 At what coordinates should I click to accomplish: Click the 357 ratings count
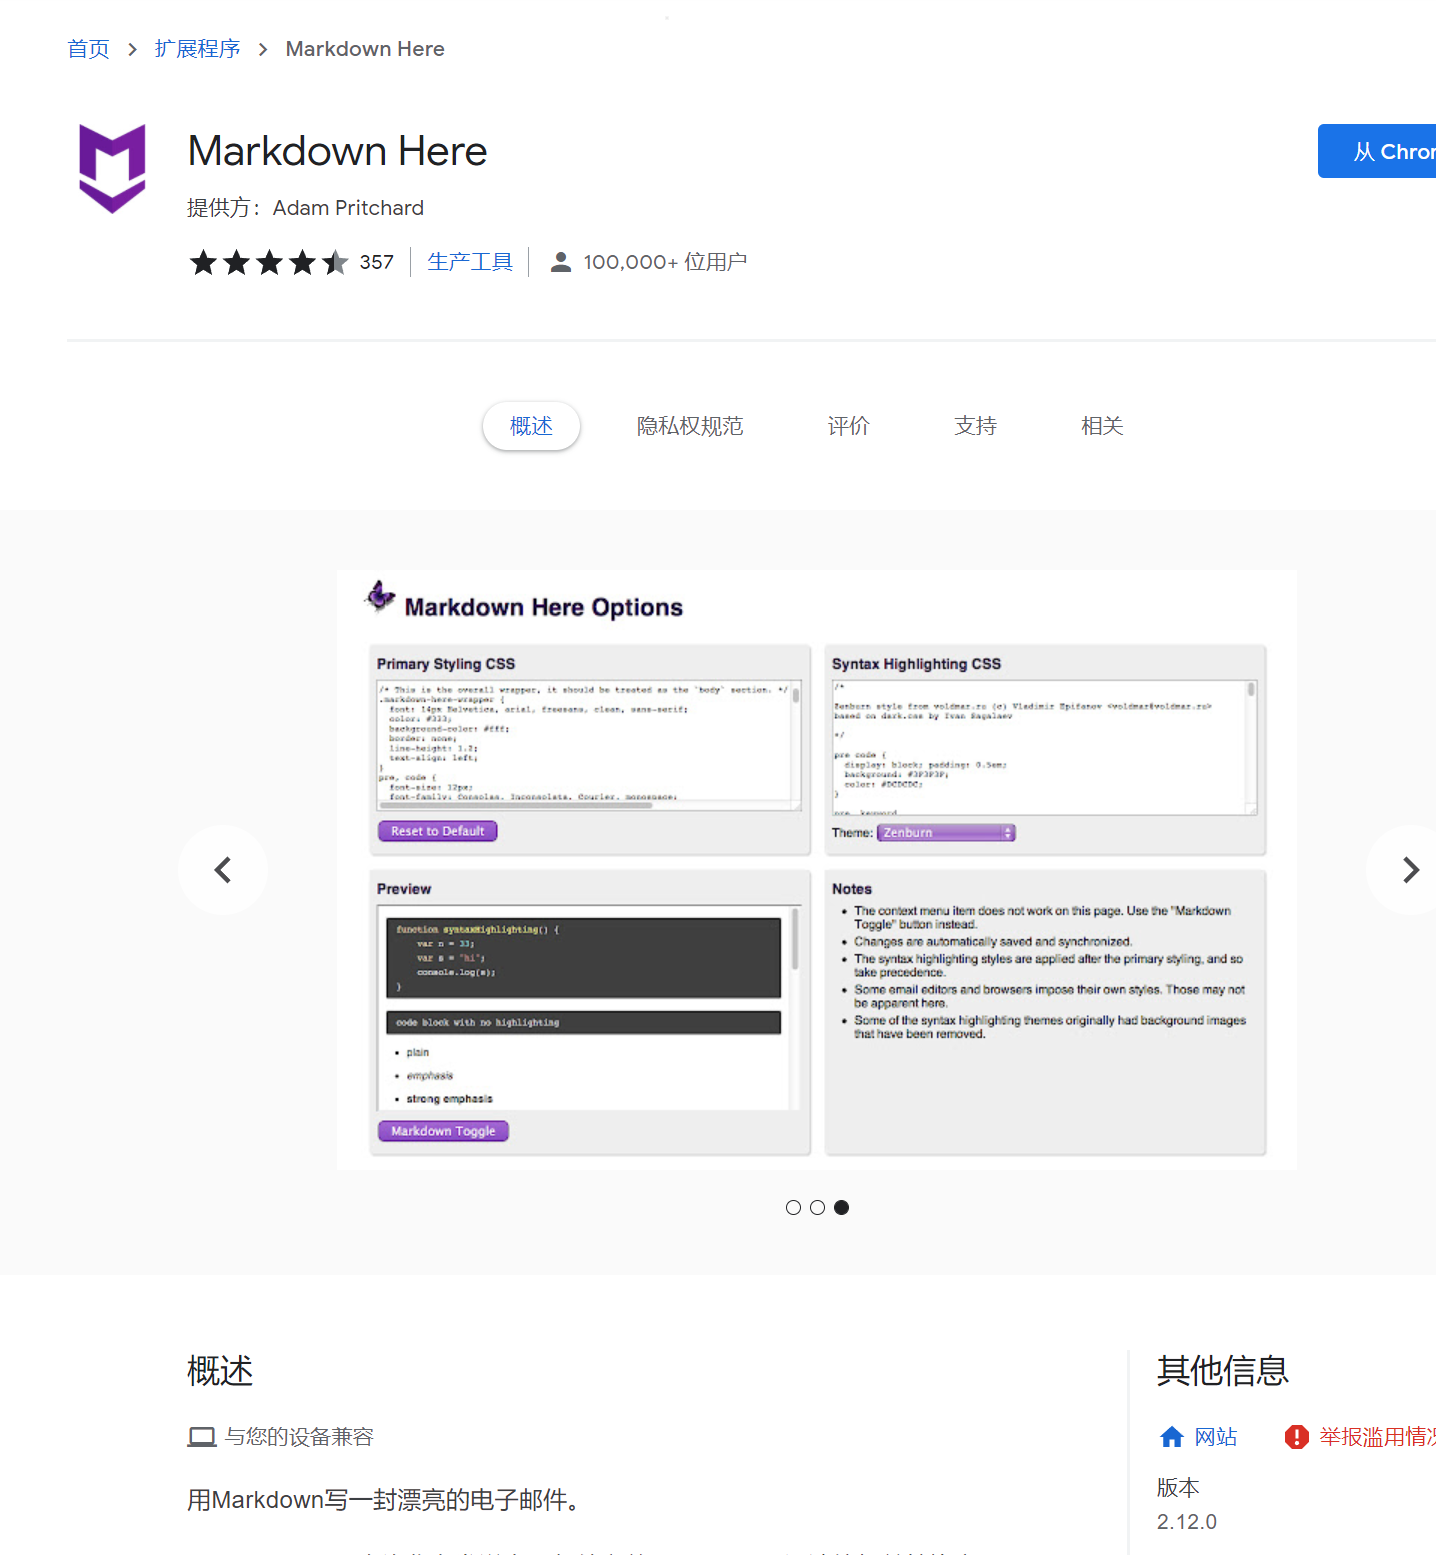click(376, 262)
